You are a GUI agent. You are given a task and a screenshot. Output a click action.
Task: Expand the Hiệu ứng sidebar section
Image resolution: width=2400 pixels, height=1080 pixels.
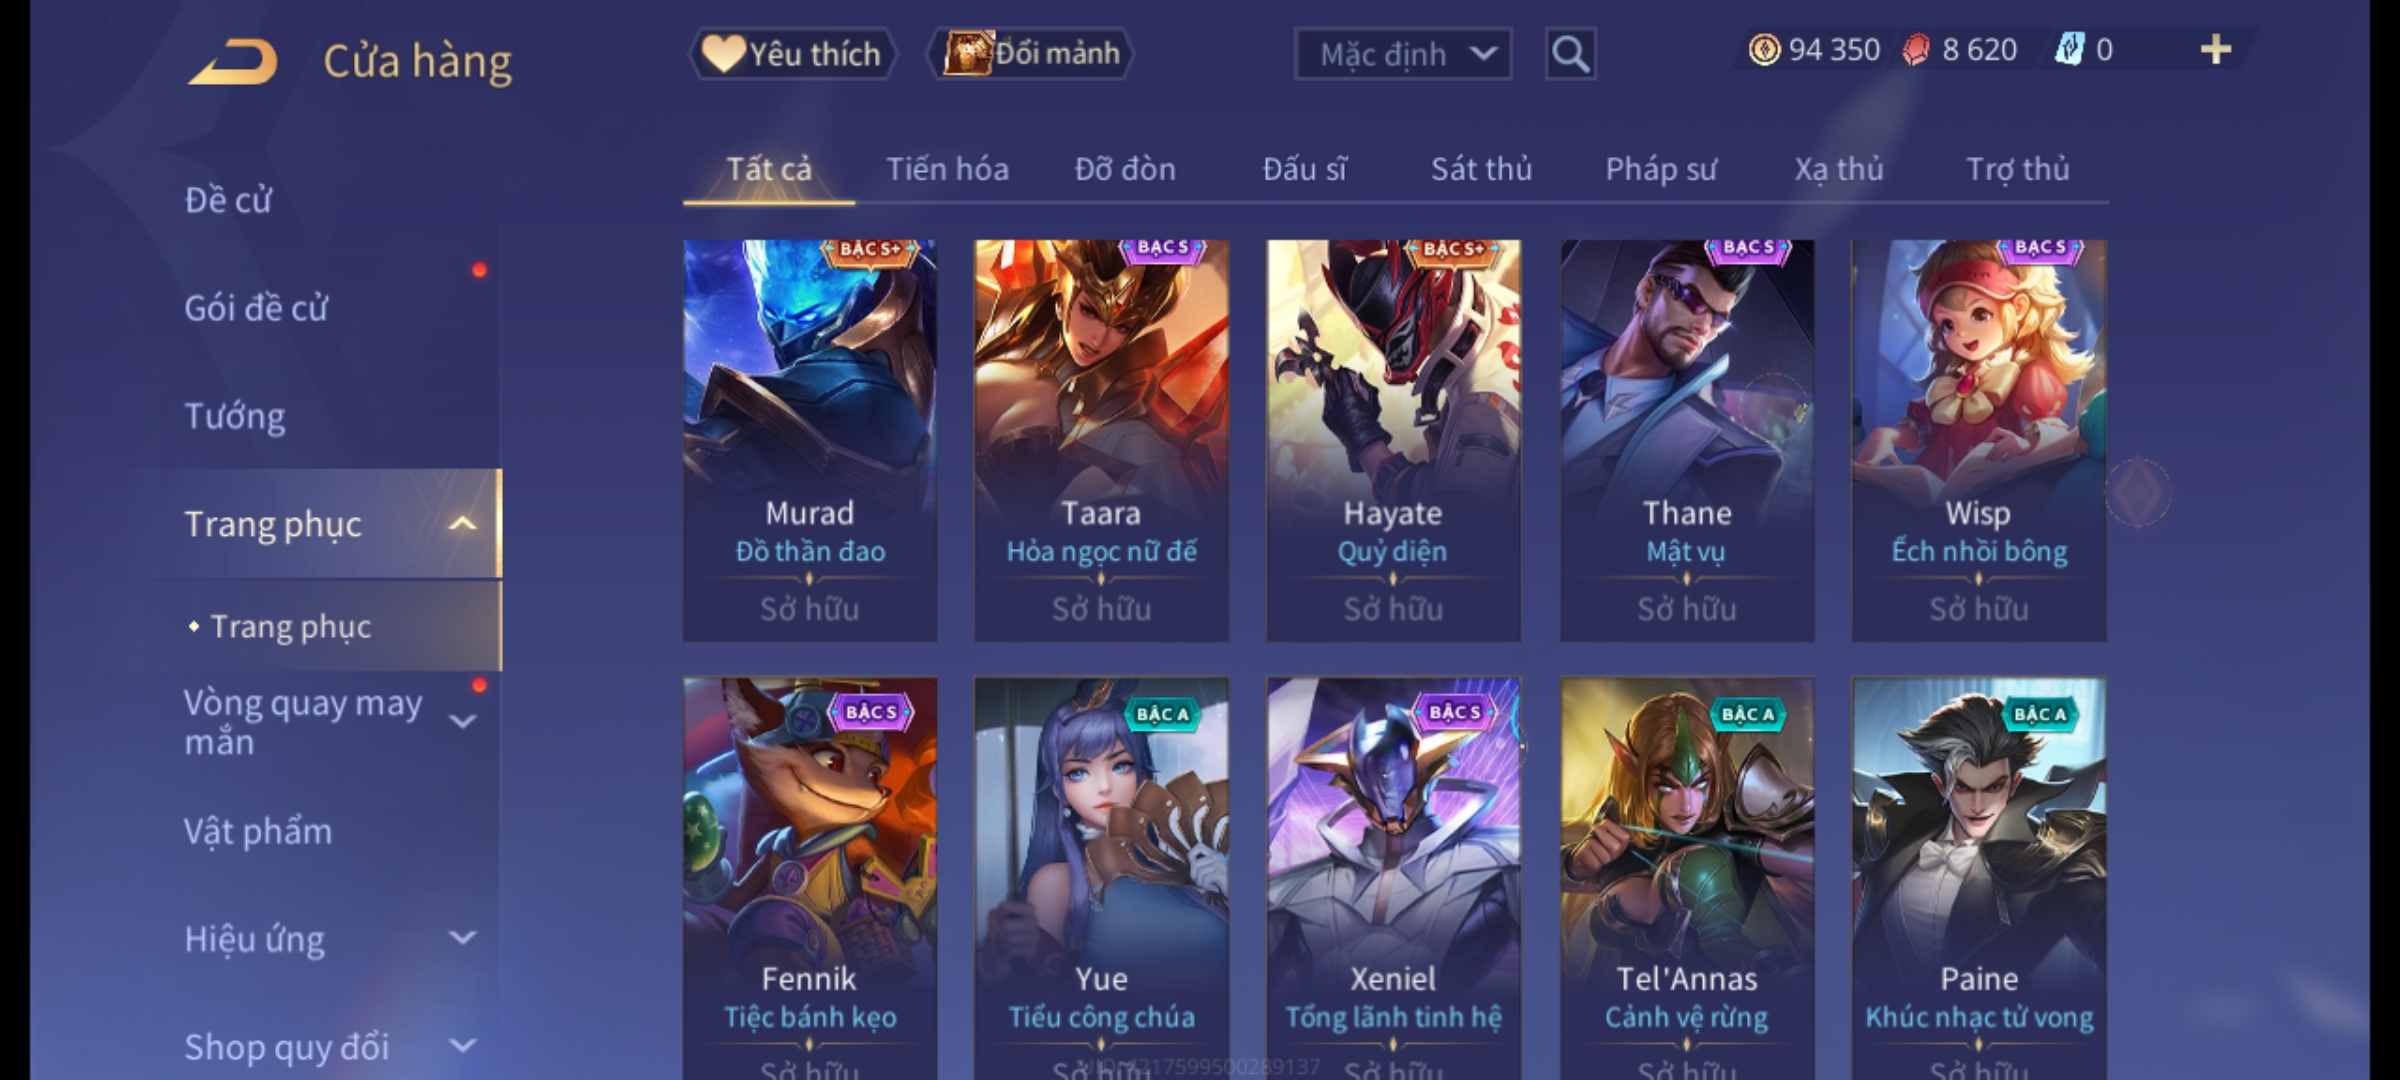click(x=462, y=938)
